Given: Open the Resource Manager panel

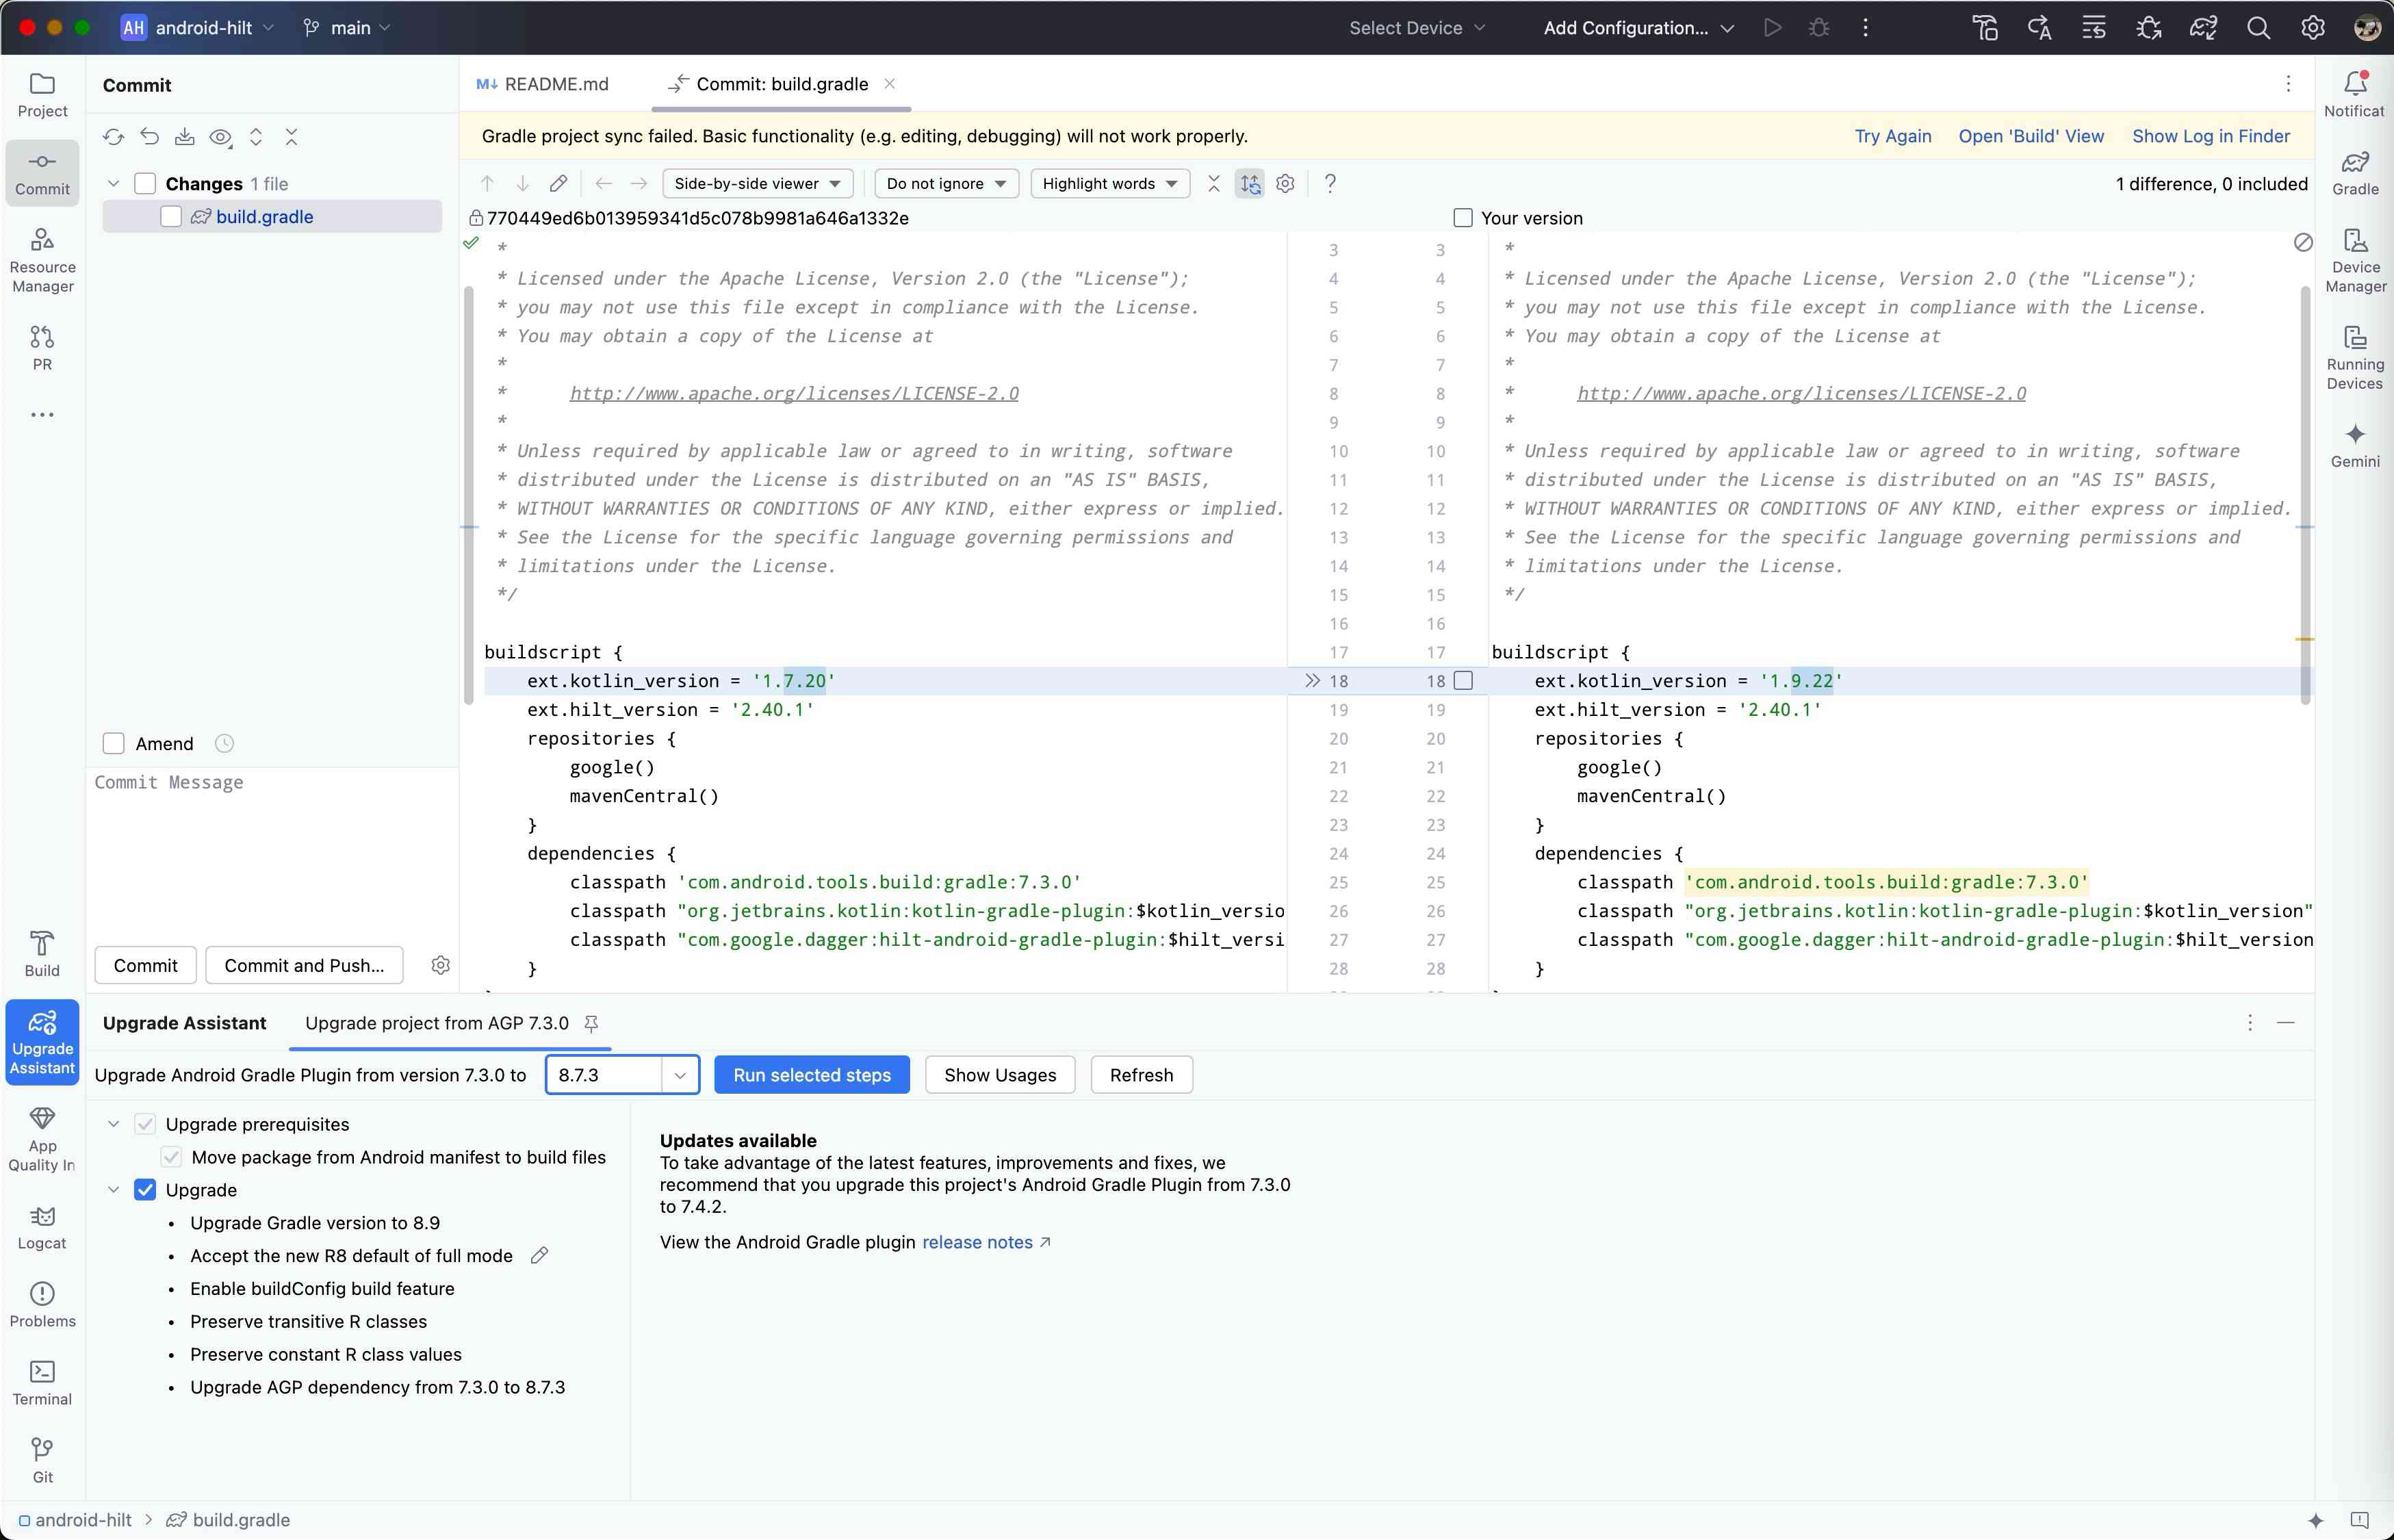Looking at the screenshot, I should pos(42,259).
